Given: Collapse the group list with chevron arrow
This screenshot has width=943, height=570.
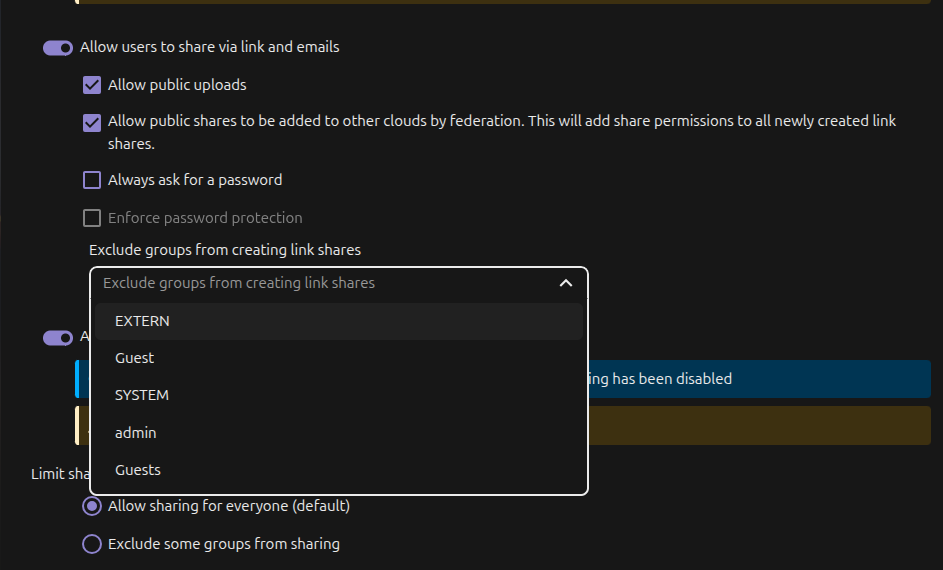Looking at the screenshot, I should point(566,283).
